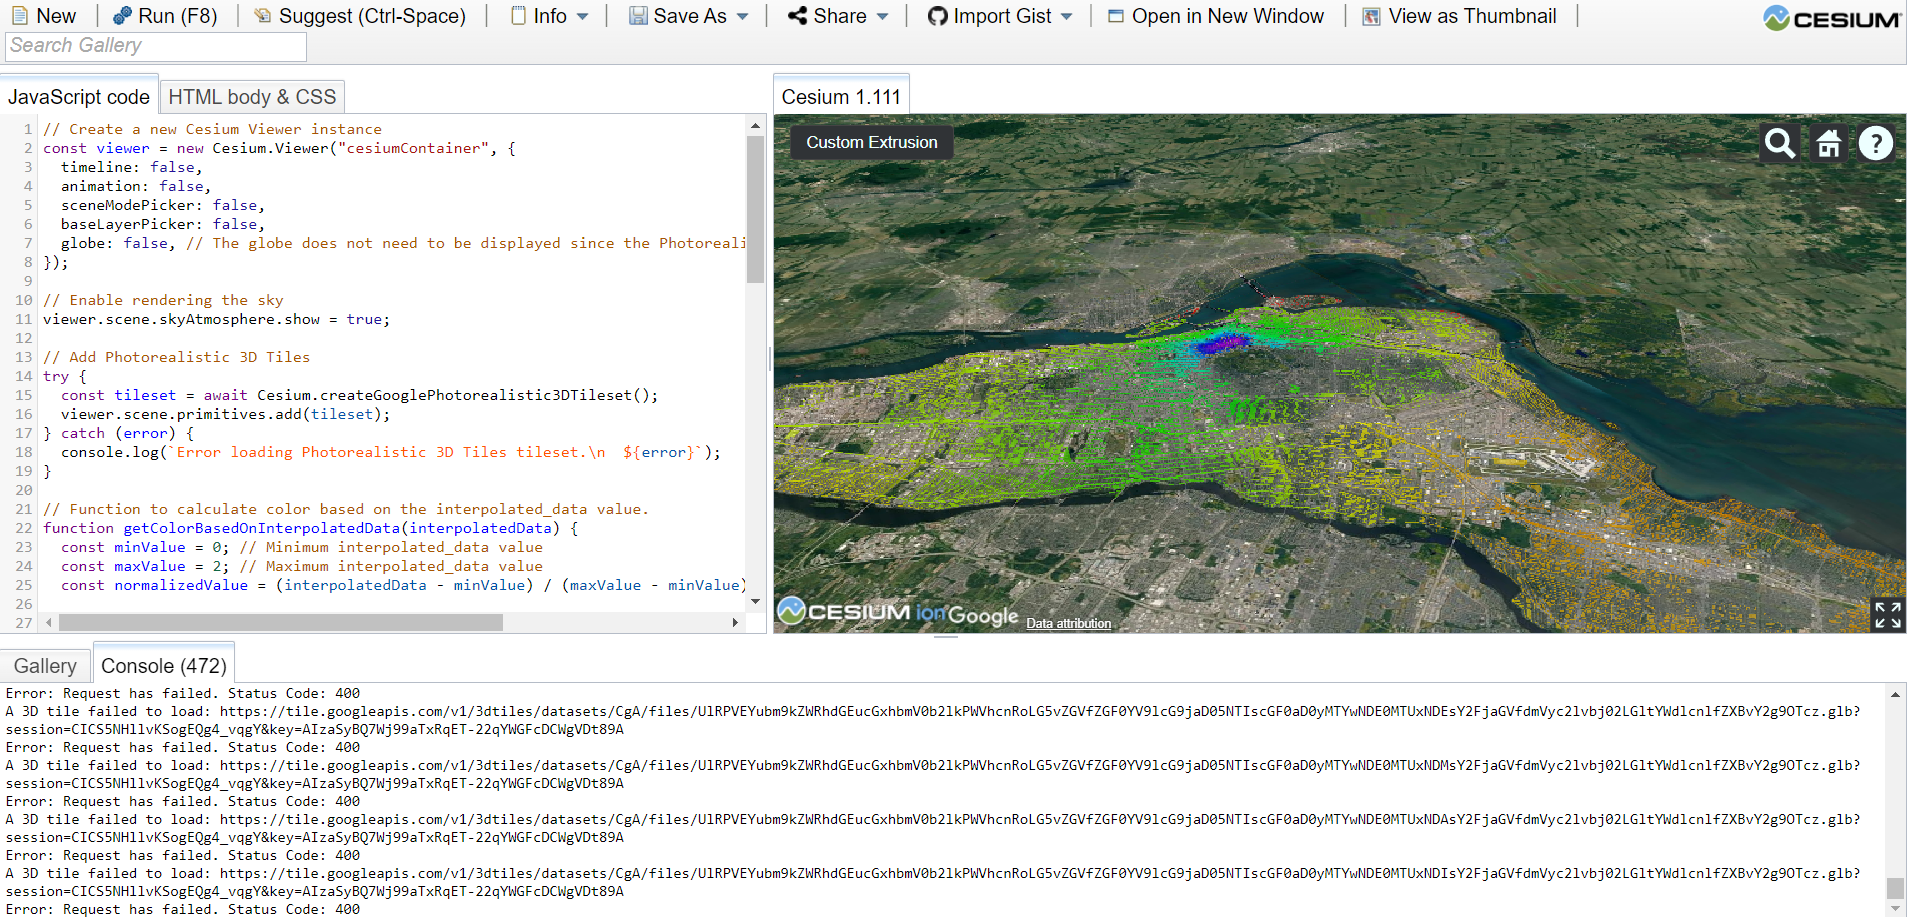Toggle fullscreen mode in Cesium viewer
1908x917 pixels.
1887,615
